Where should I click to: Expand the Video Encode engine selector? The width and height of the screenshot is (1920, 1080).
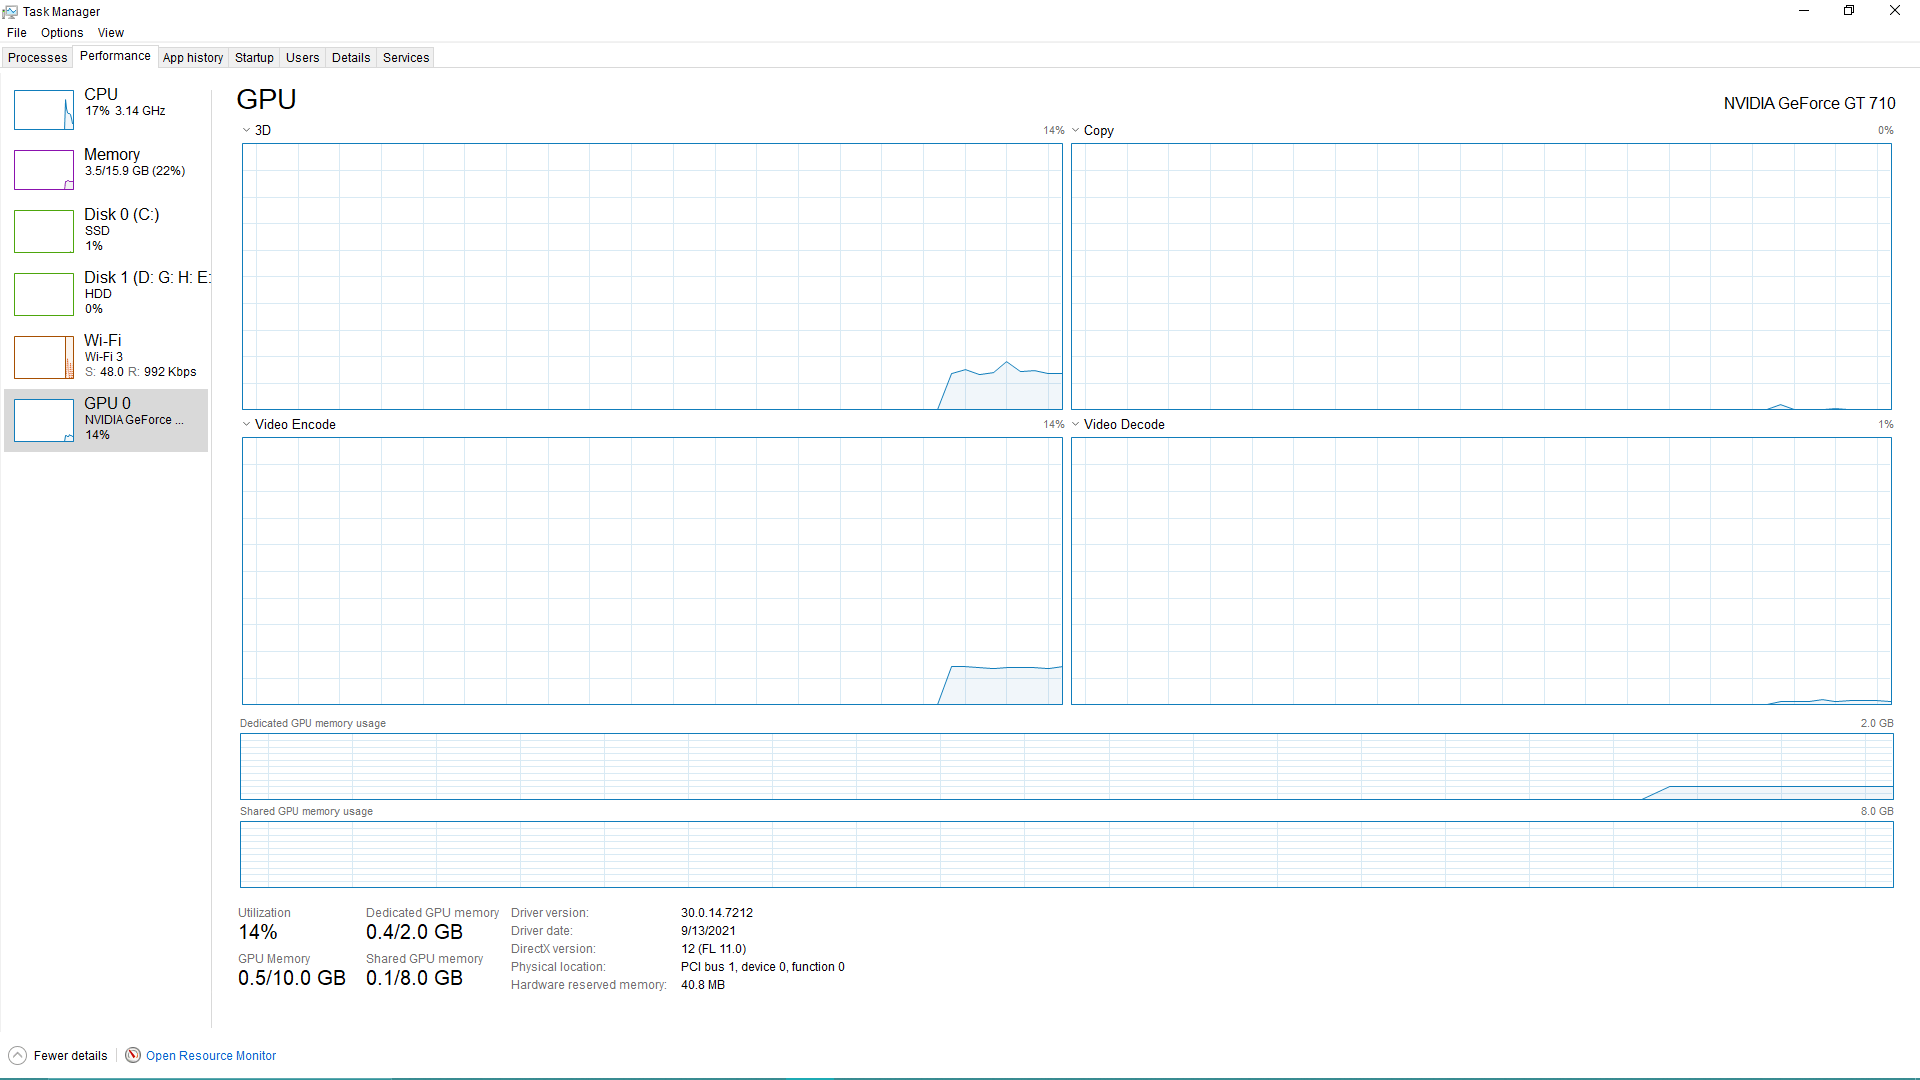(x=247, y=424)
